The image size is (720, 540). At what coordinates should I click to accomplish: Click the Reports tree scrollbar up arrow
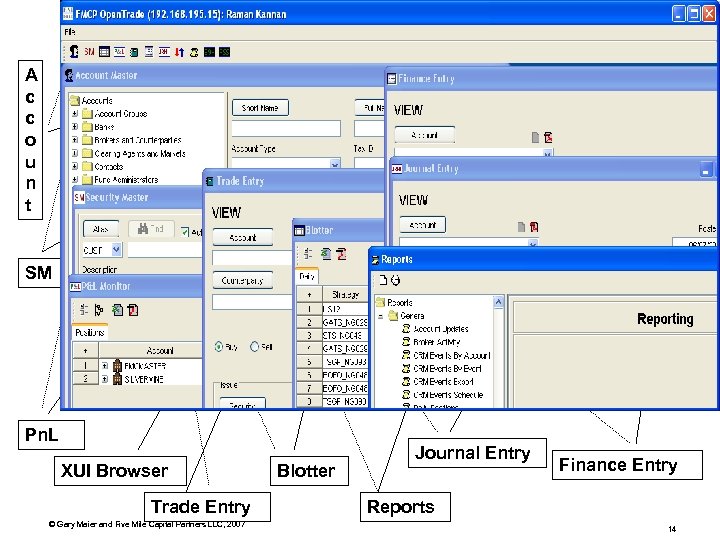coord(498,301)
